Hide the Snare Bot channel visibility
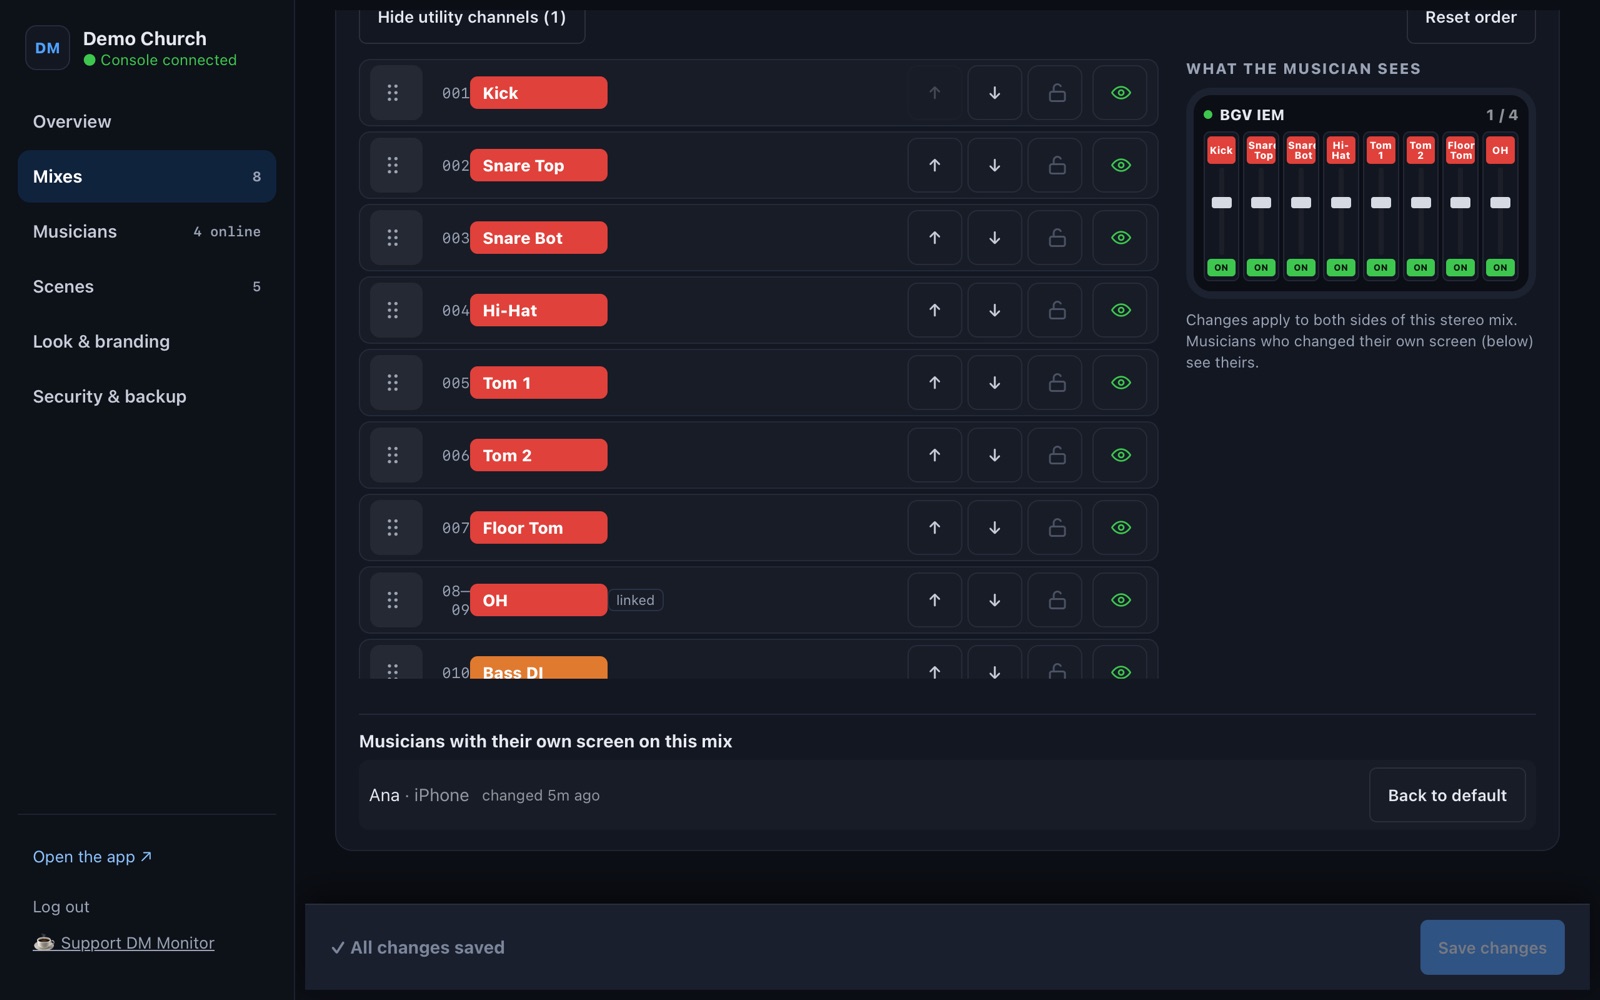The height and width of the screenshot is (1000, 1600). pyautogui.click(x=1120, y=238)
